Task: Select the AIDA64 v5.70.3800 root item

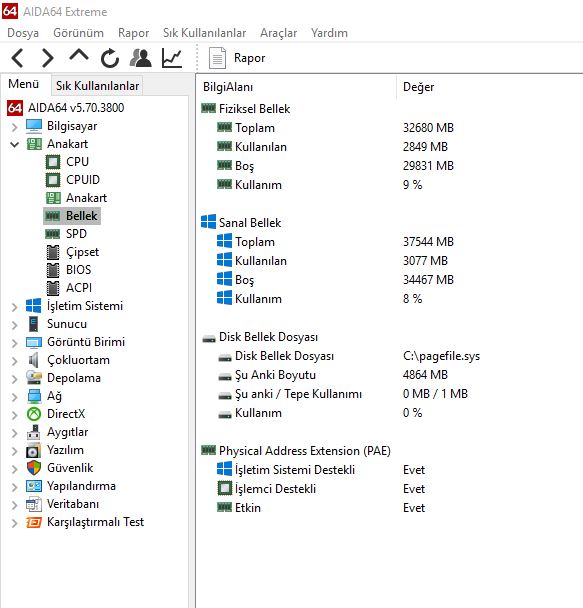Action: (76, 107)
